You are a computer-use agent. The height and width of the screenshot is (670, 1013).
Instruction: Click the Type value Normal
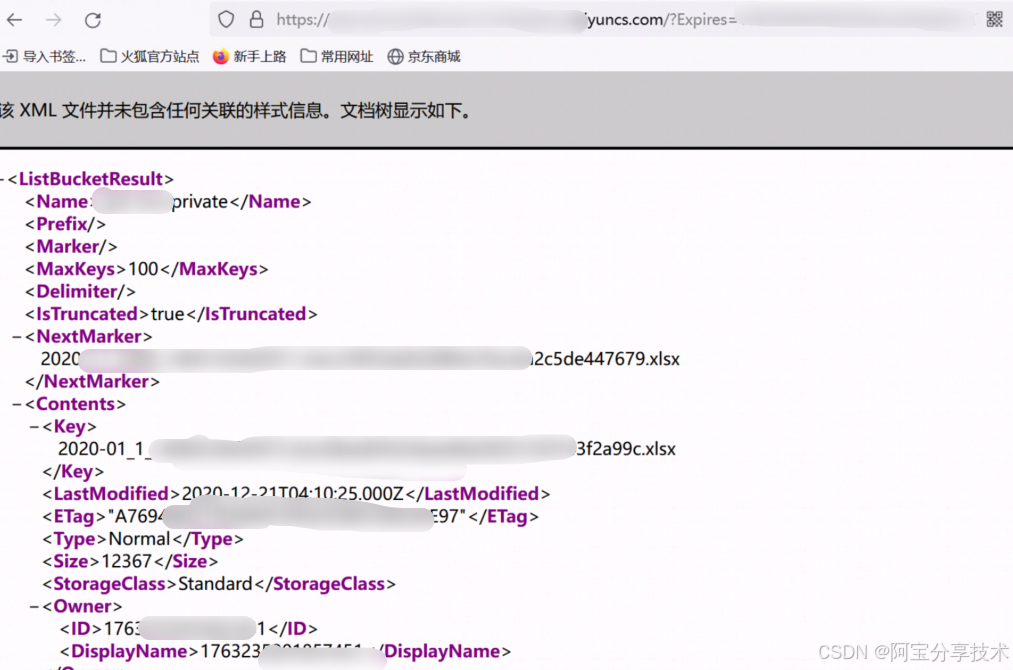(139, 539)
